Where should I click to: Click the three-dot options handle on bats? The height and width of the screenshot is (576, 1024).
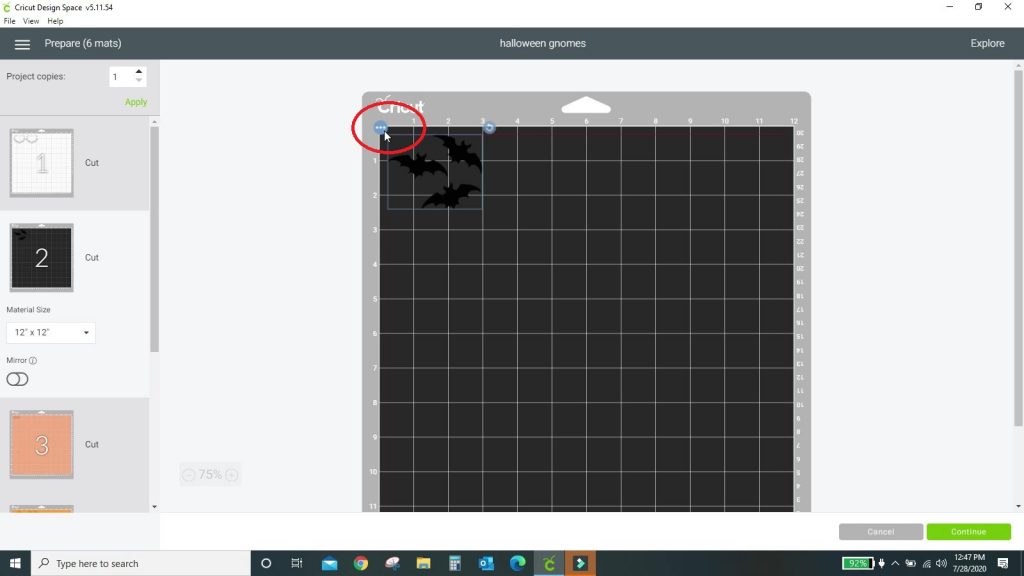point(380,128)
